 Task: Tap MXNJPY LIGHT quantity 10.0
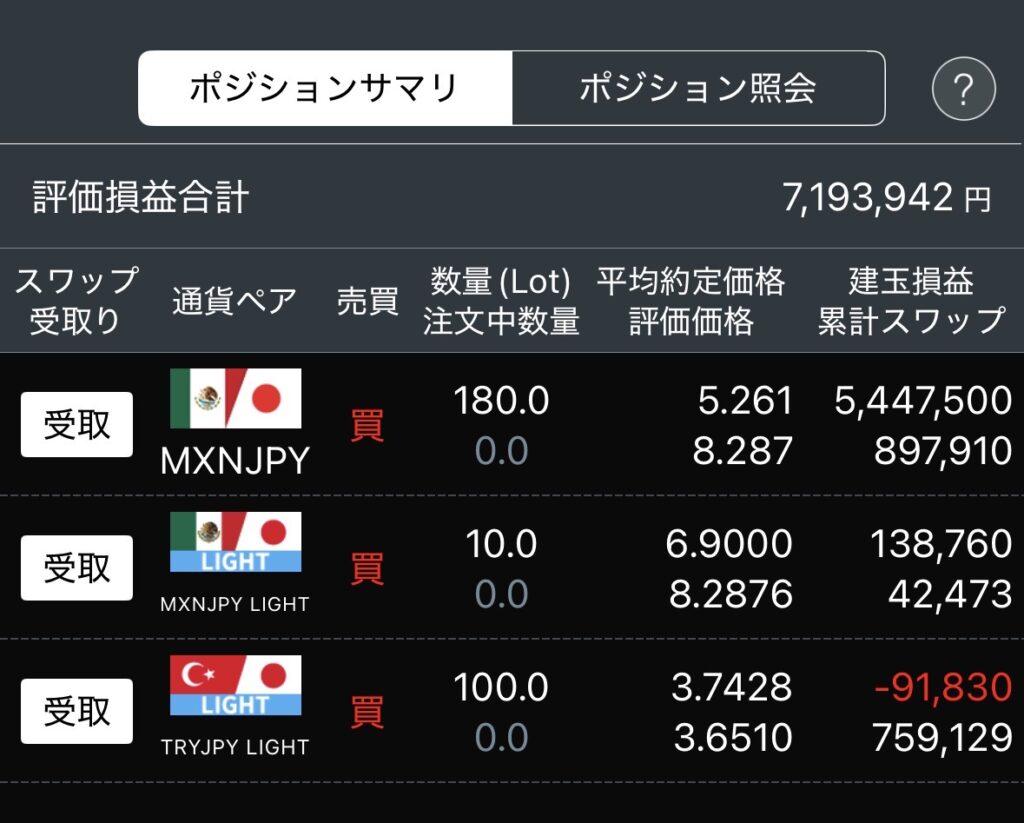coord(501,544)
